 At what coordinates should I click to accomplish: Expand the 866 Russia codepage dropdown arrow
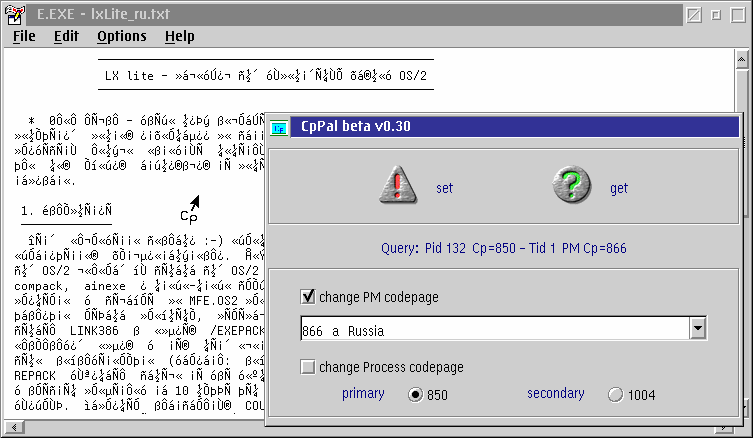pos(698,328)
